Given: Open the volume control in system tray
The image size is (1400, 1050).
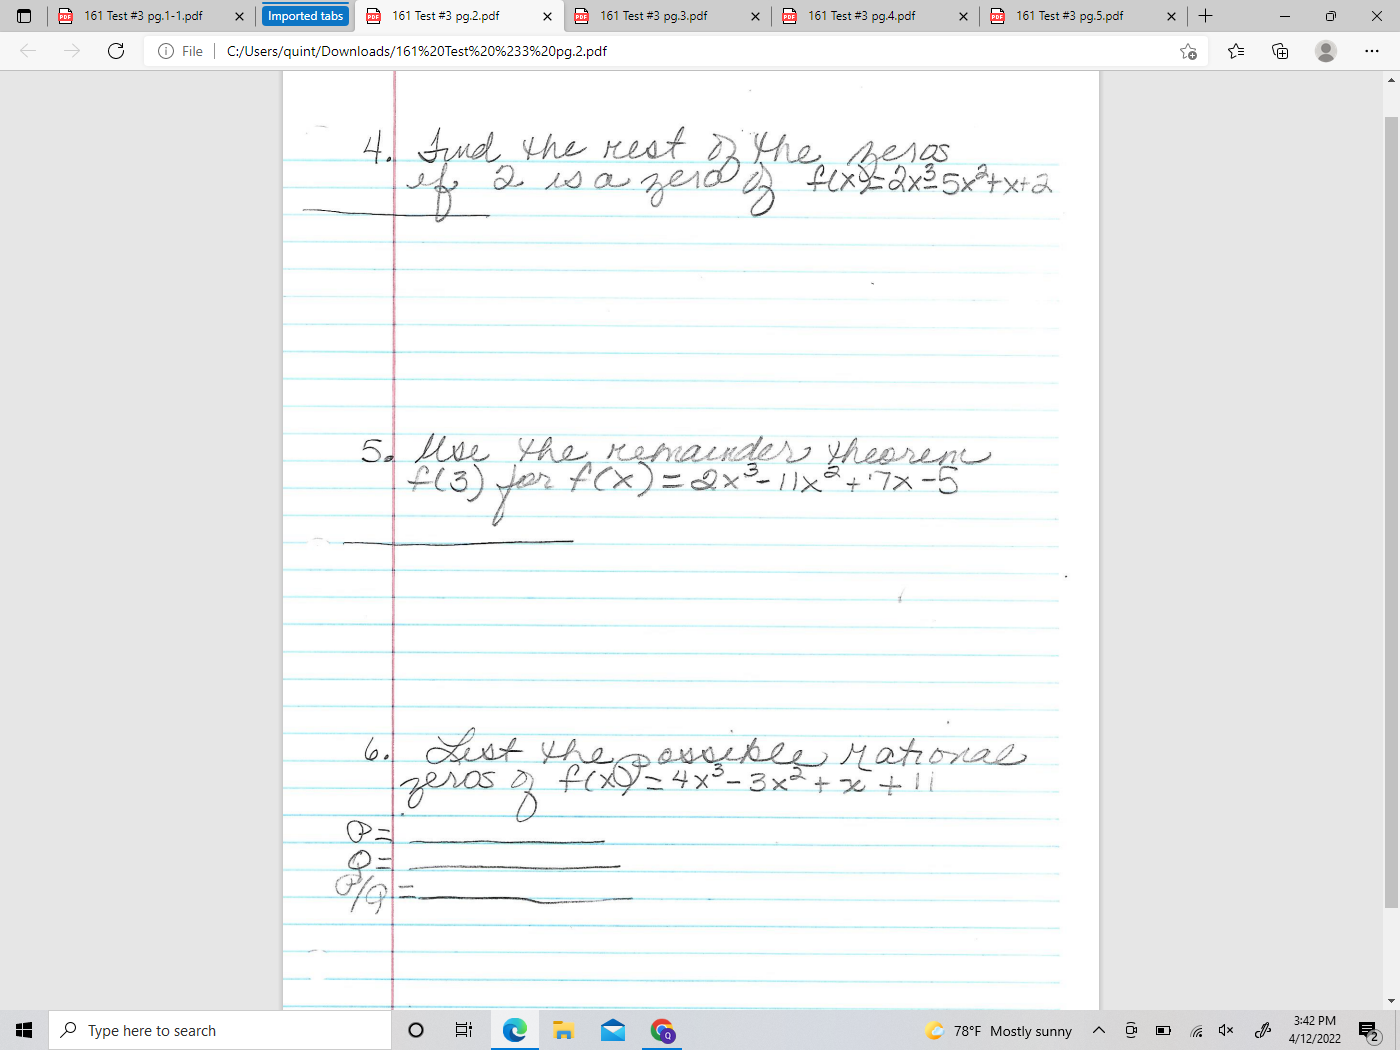Looking at the screenshot, I should point(1225,1030).
